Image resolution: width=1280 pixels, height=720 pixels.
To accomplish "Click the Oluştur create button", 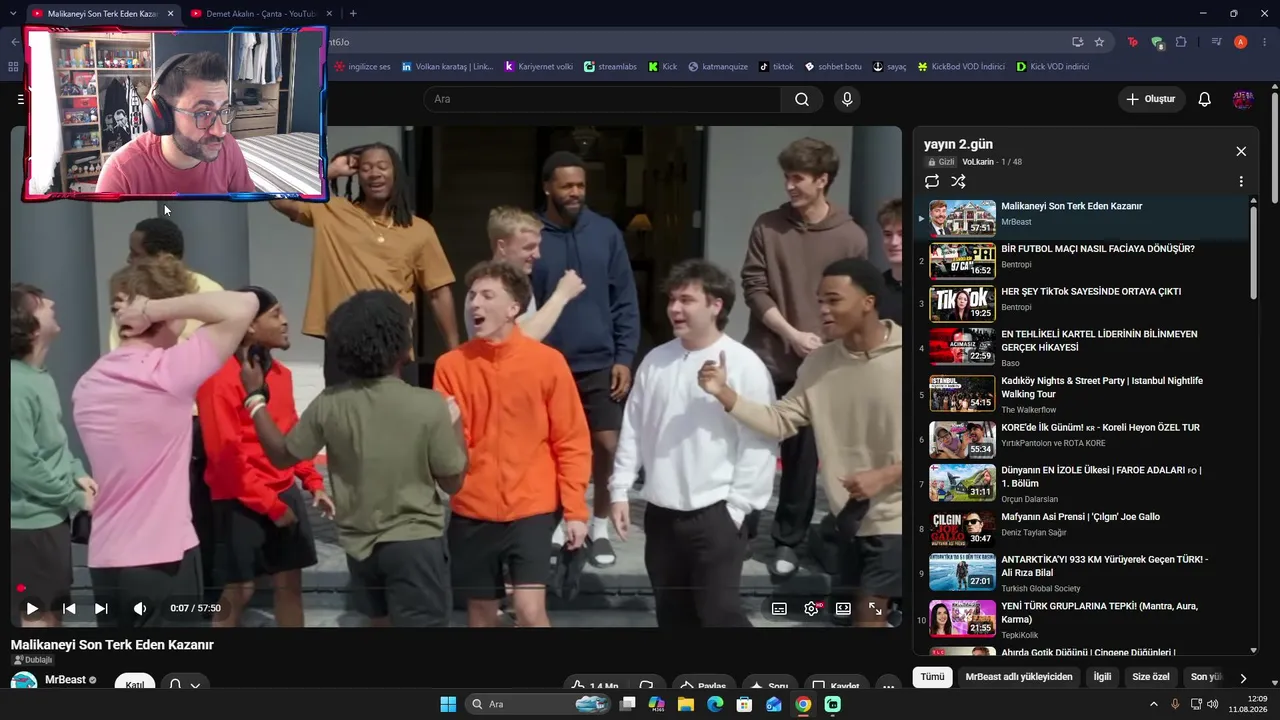I will (1151, 99).
